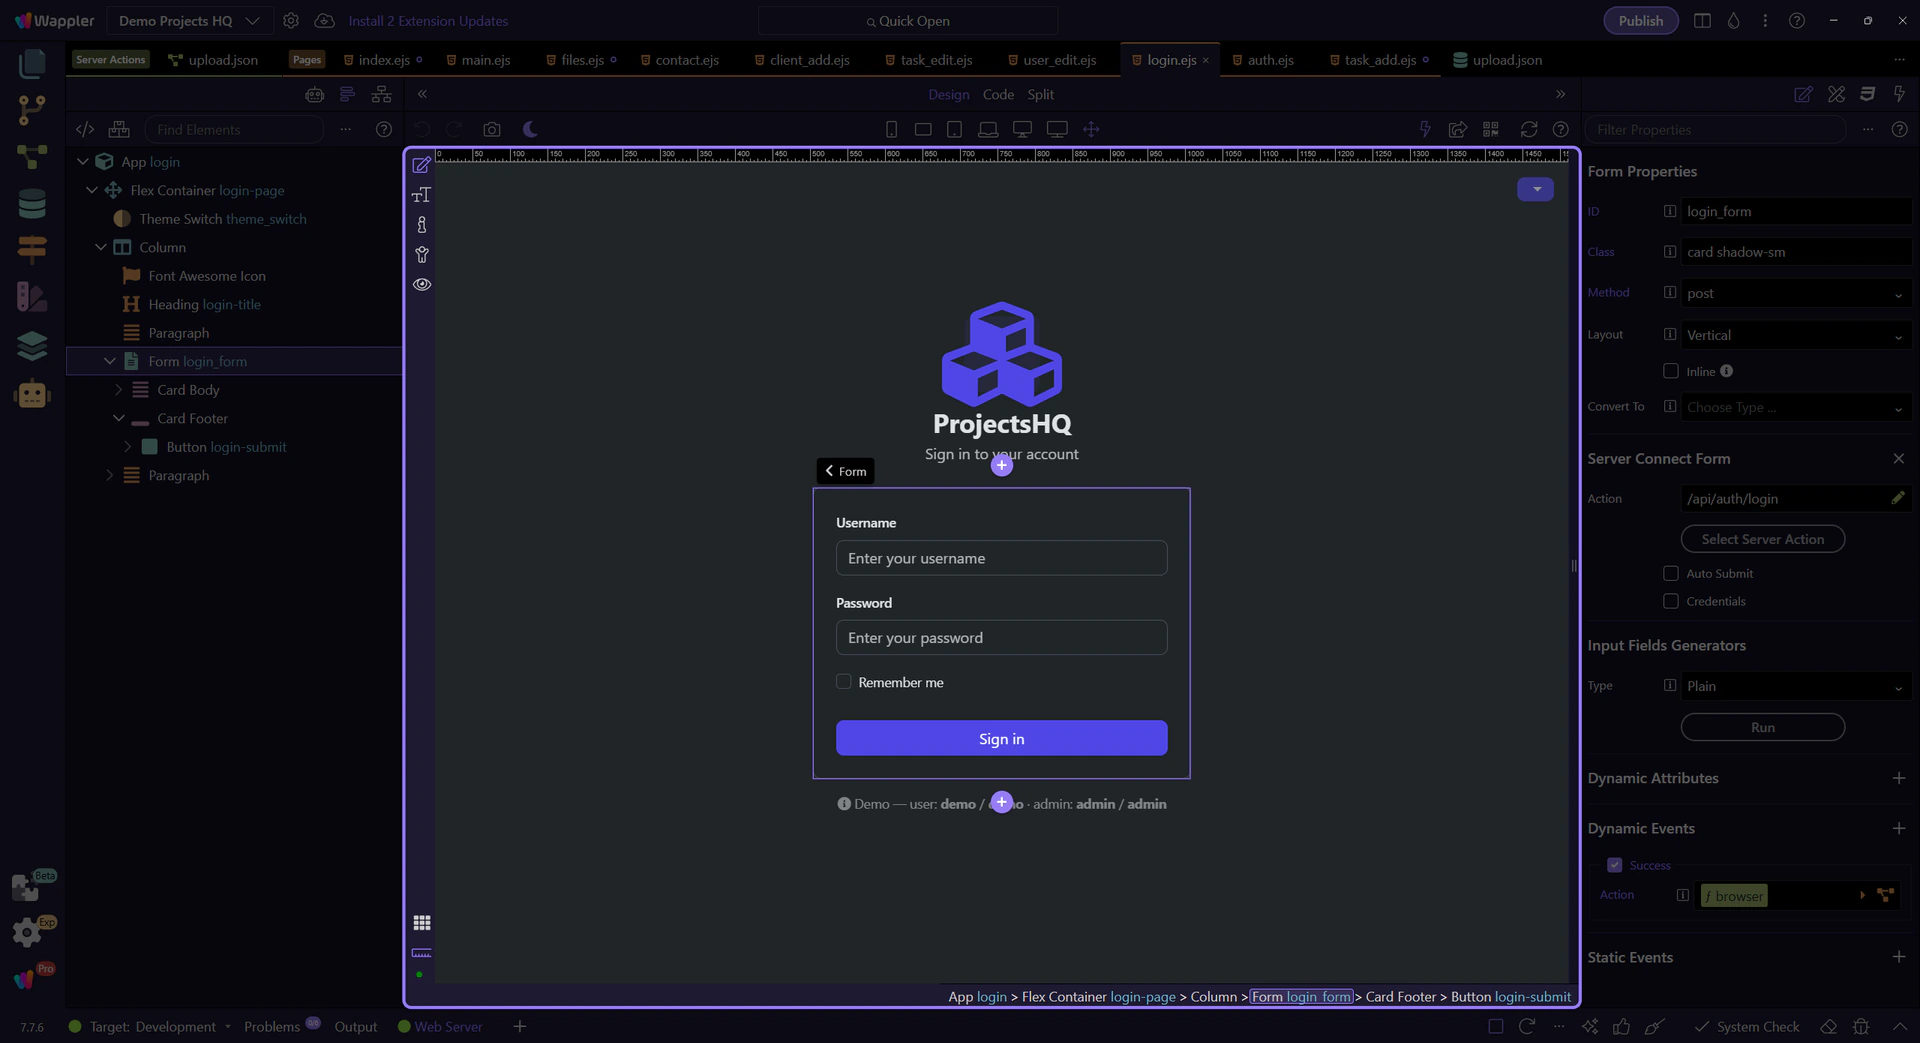This screenshot has width=1920, height=1043.
Task: Open the project settings gear icon
Action: pos(291,21)
